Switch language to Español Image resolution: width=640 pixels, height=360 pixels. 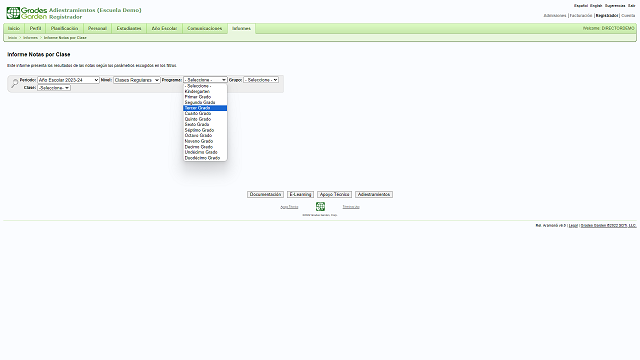click(x=581, y=6)
